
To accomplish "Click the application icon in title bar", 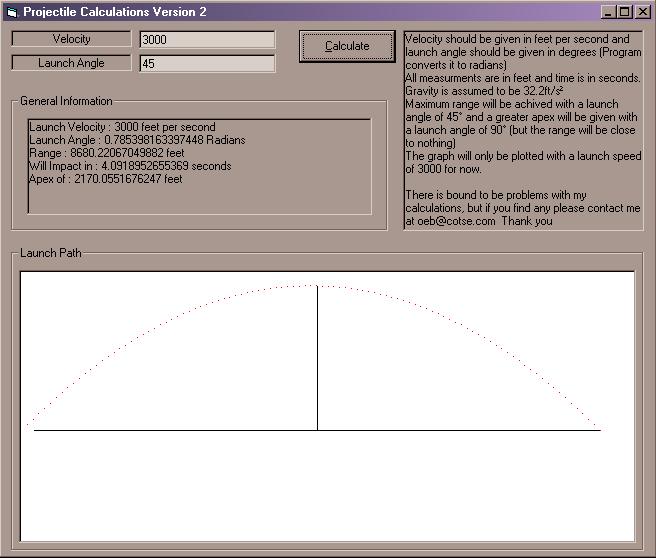I will 12,12.
